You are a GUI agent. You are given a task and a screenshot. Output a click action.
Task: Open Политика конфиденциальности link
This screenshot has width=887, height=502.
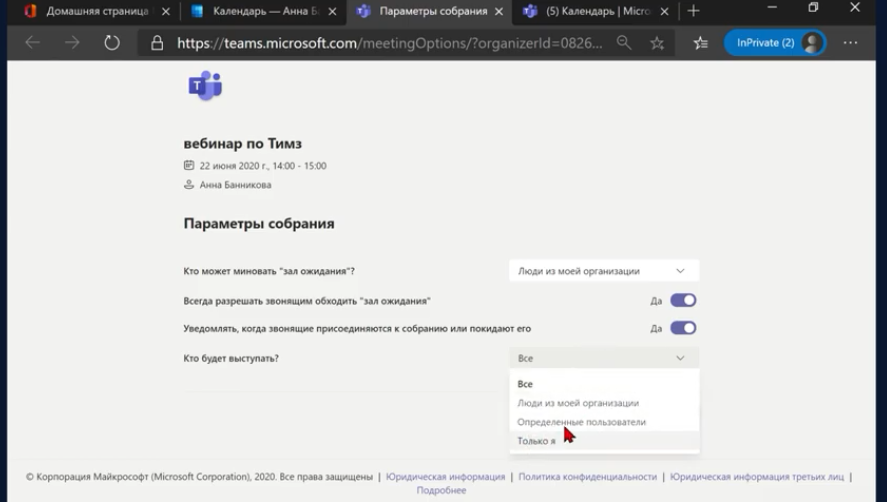587,477
